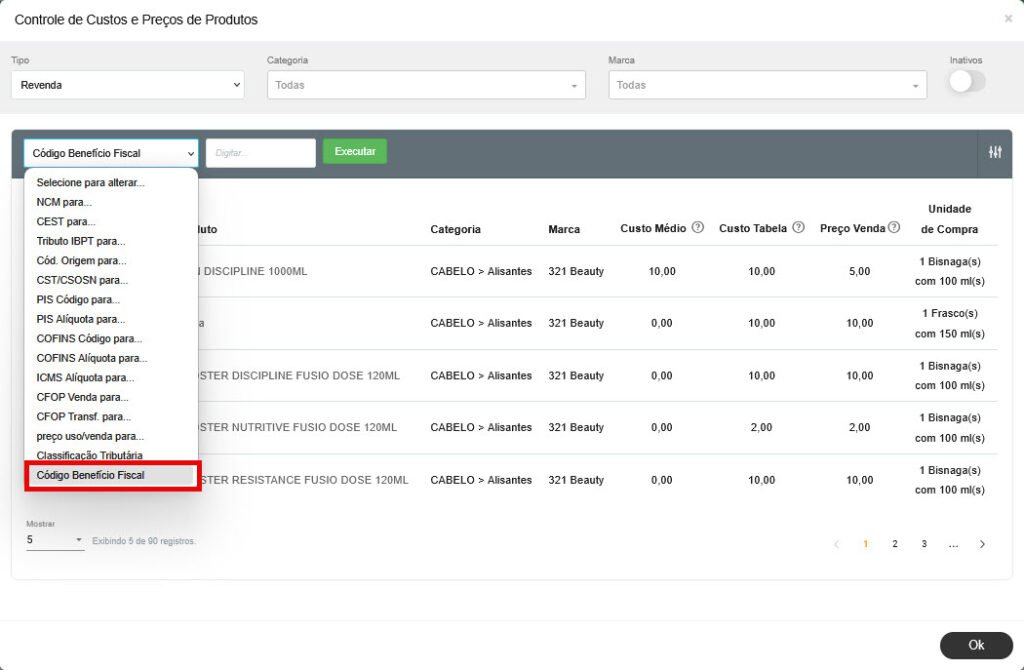Select 'NCM para...' option

(x=64, y=202)
